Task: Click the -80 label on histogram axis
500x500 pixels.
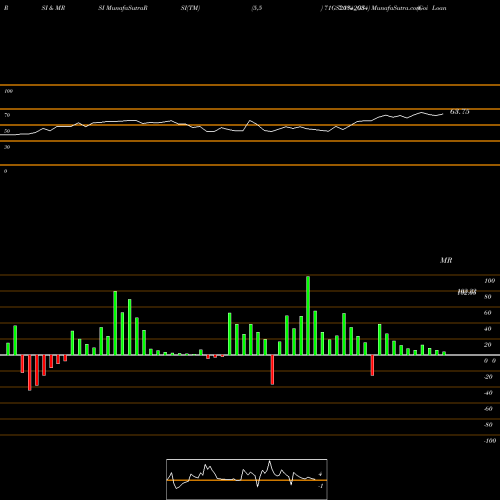Action: pos(488,425)
